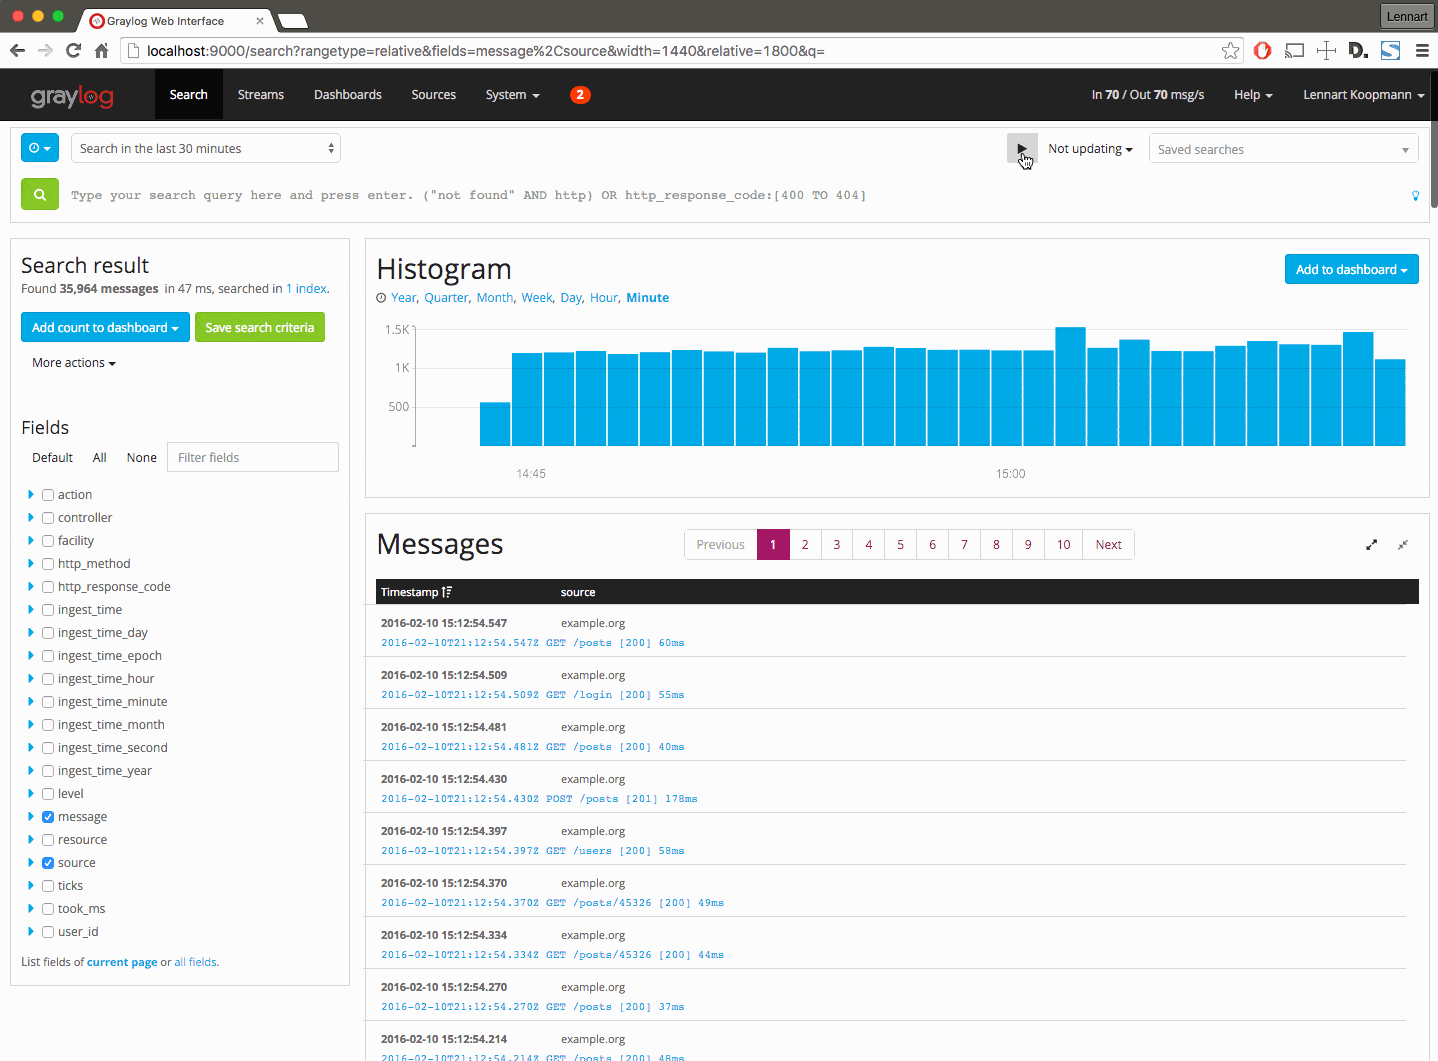Click the query help lightbulb icon
1438x1061 pixels.
(x=1415, y=196)
